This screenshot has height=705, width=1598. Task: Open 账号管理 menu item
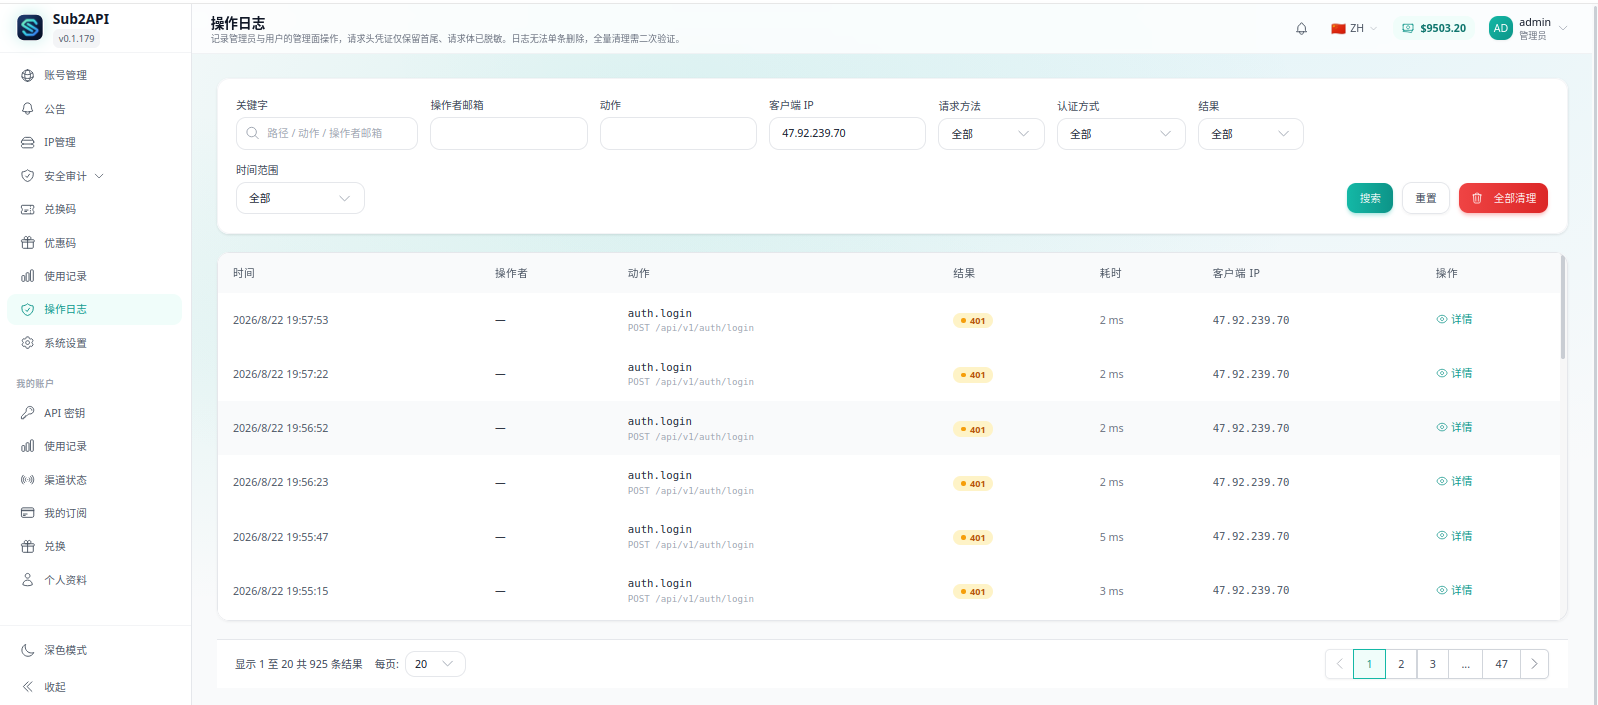(x=95, y=75)
